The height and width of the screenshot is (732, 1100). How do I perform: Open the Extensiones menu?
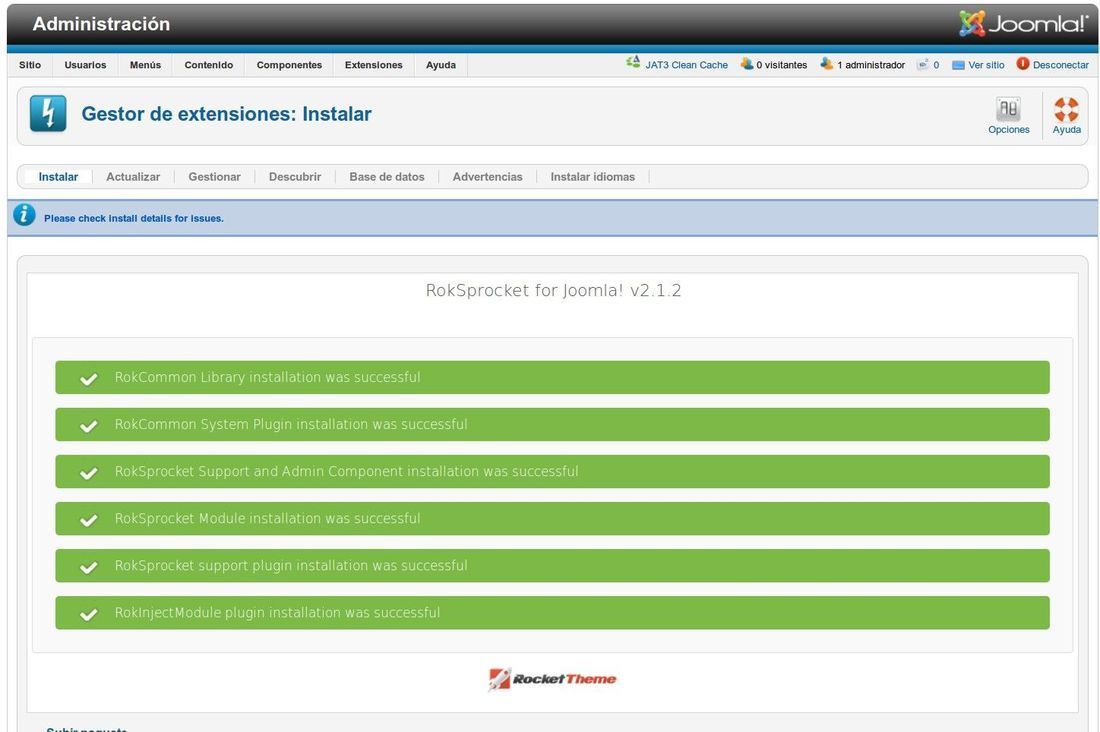coord(374,65)
